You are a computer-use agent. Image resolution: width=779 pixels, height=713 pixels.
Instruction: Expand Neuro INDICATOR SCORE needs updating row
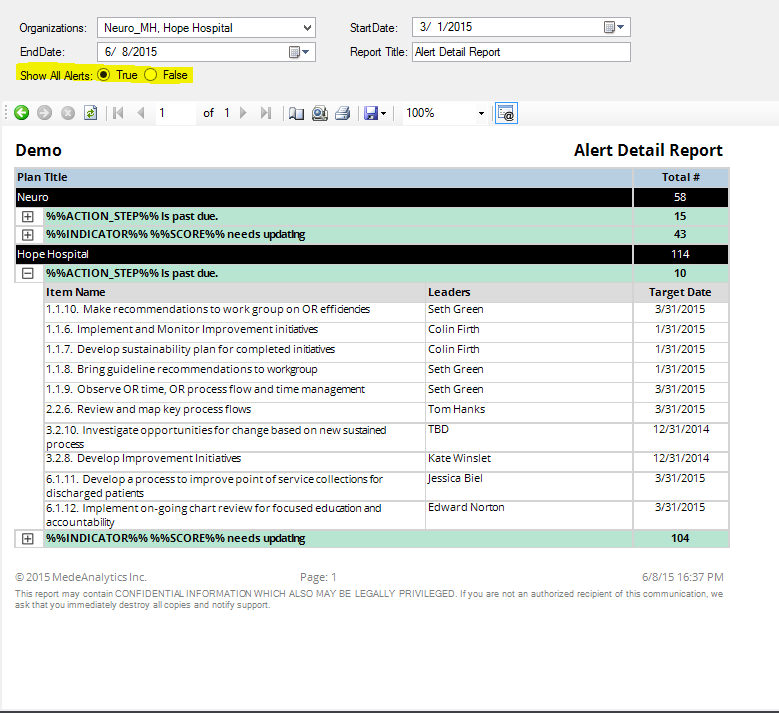[x=28, y=235]
